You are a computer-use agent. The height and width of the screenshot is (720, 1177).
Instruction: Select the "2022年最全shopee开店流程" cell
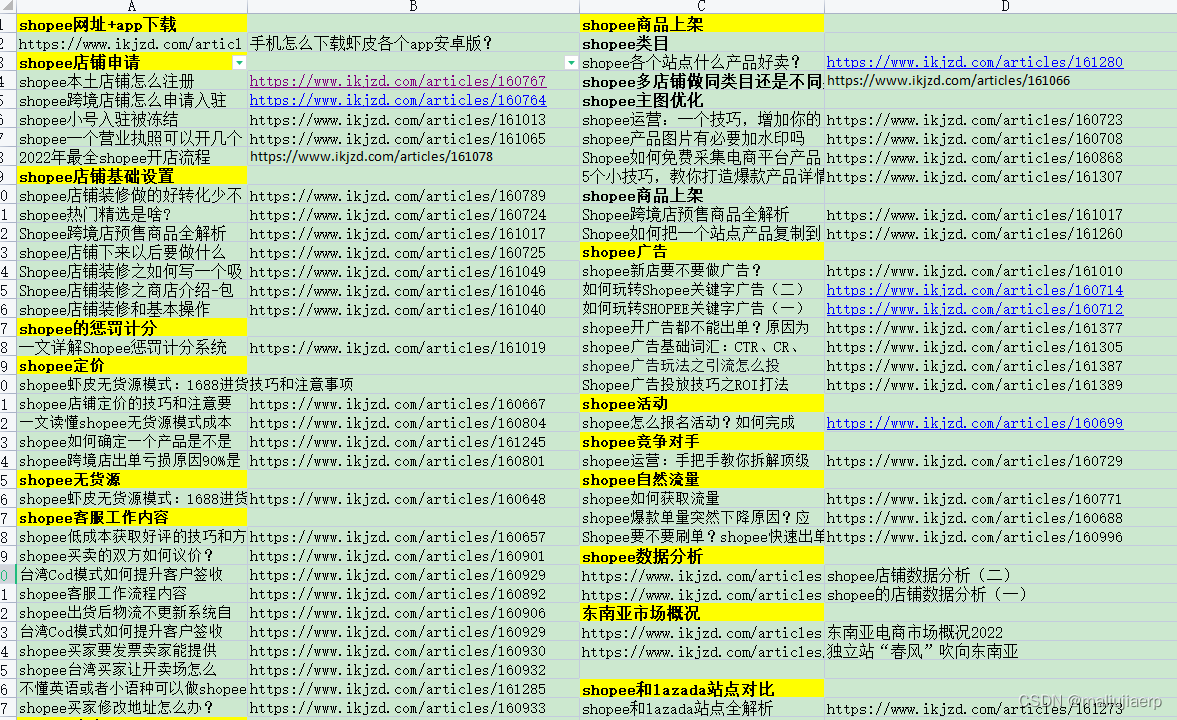[130, 157]
